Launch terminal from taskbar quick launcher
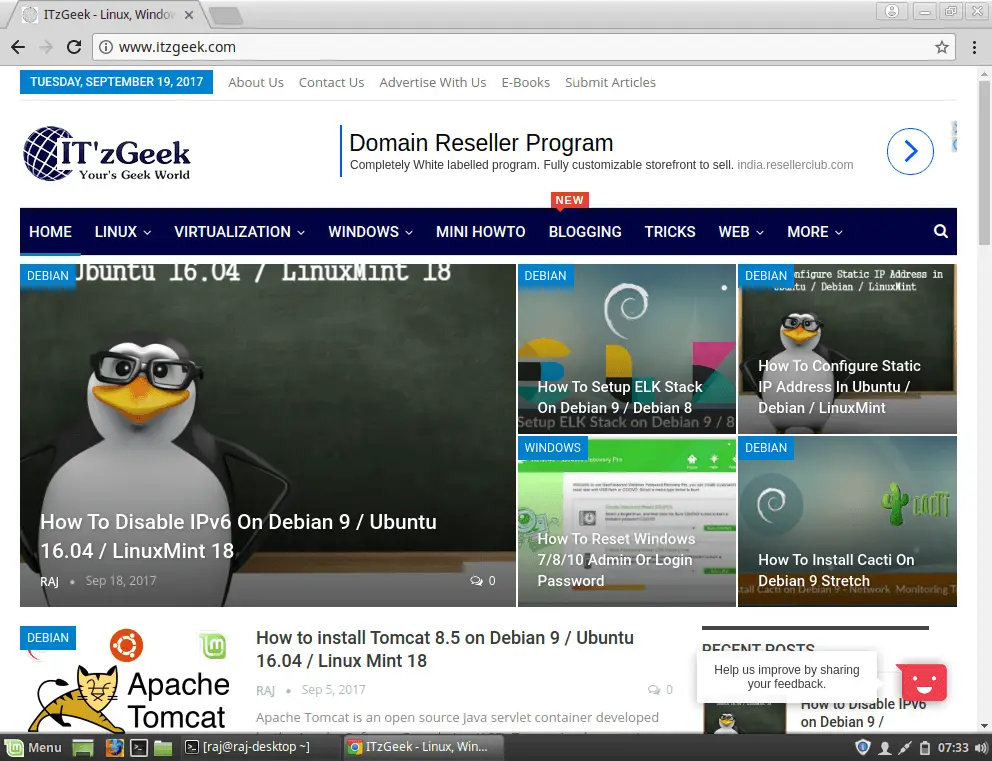 pyautogui.click(x=139, y=748)
